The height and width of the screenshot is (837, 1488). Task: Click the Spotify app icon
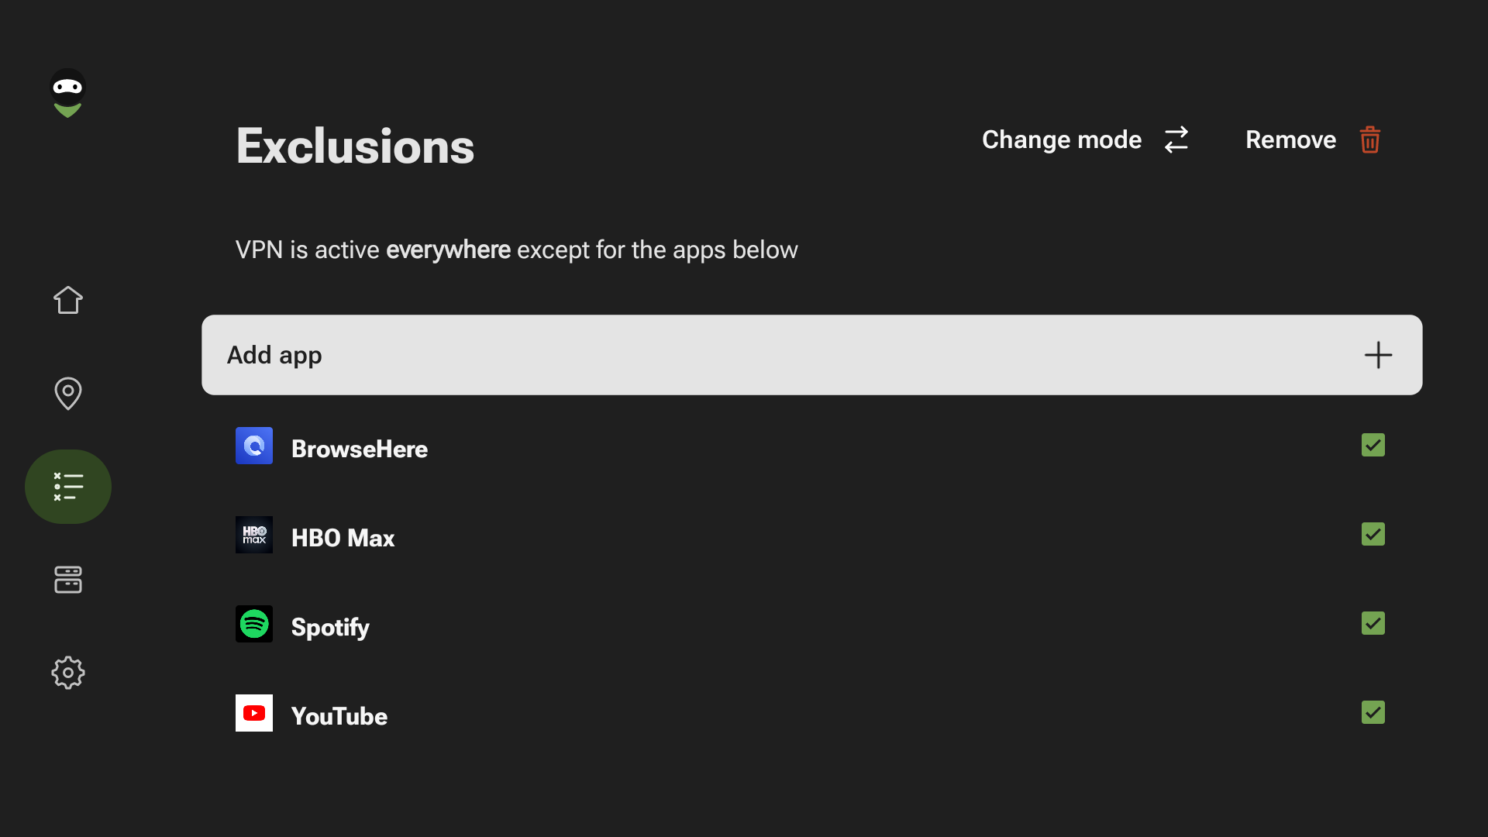254,624
